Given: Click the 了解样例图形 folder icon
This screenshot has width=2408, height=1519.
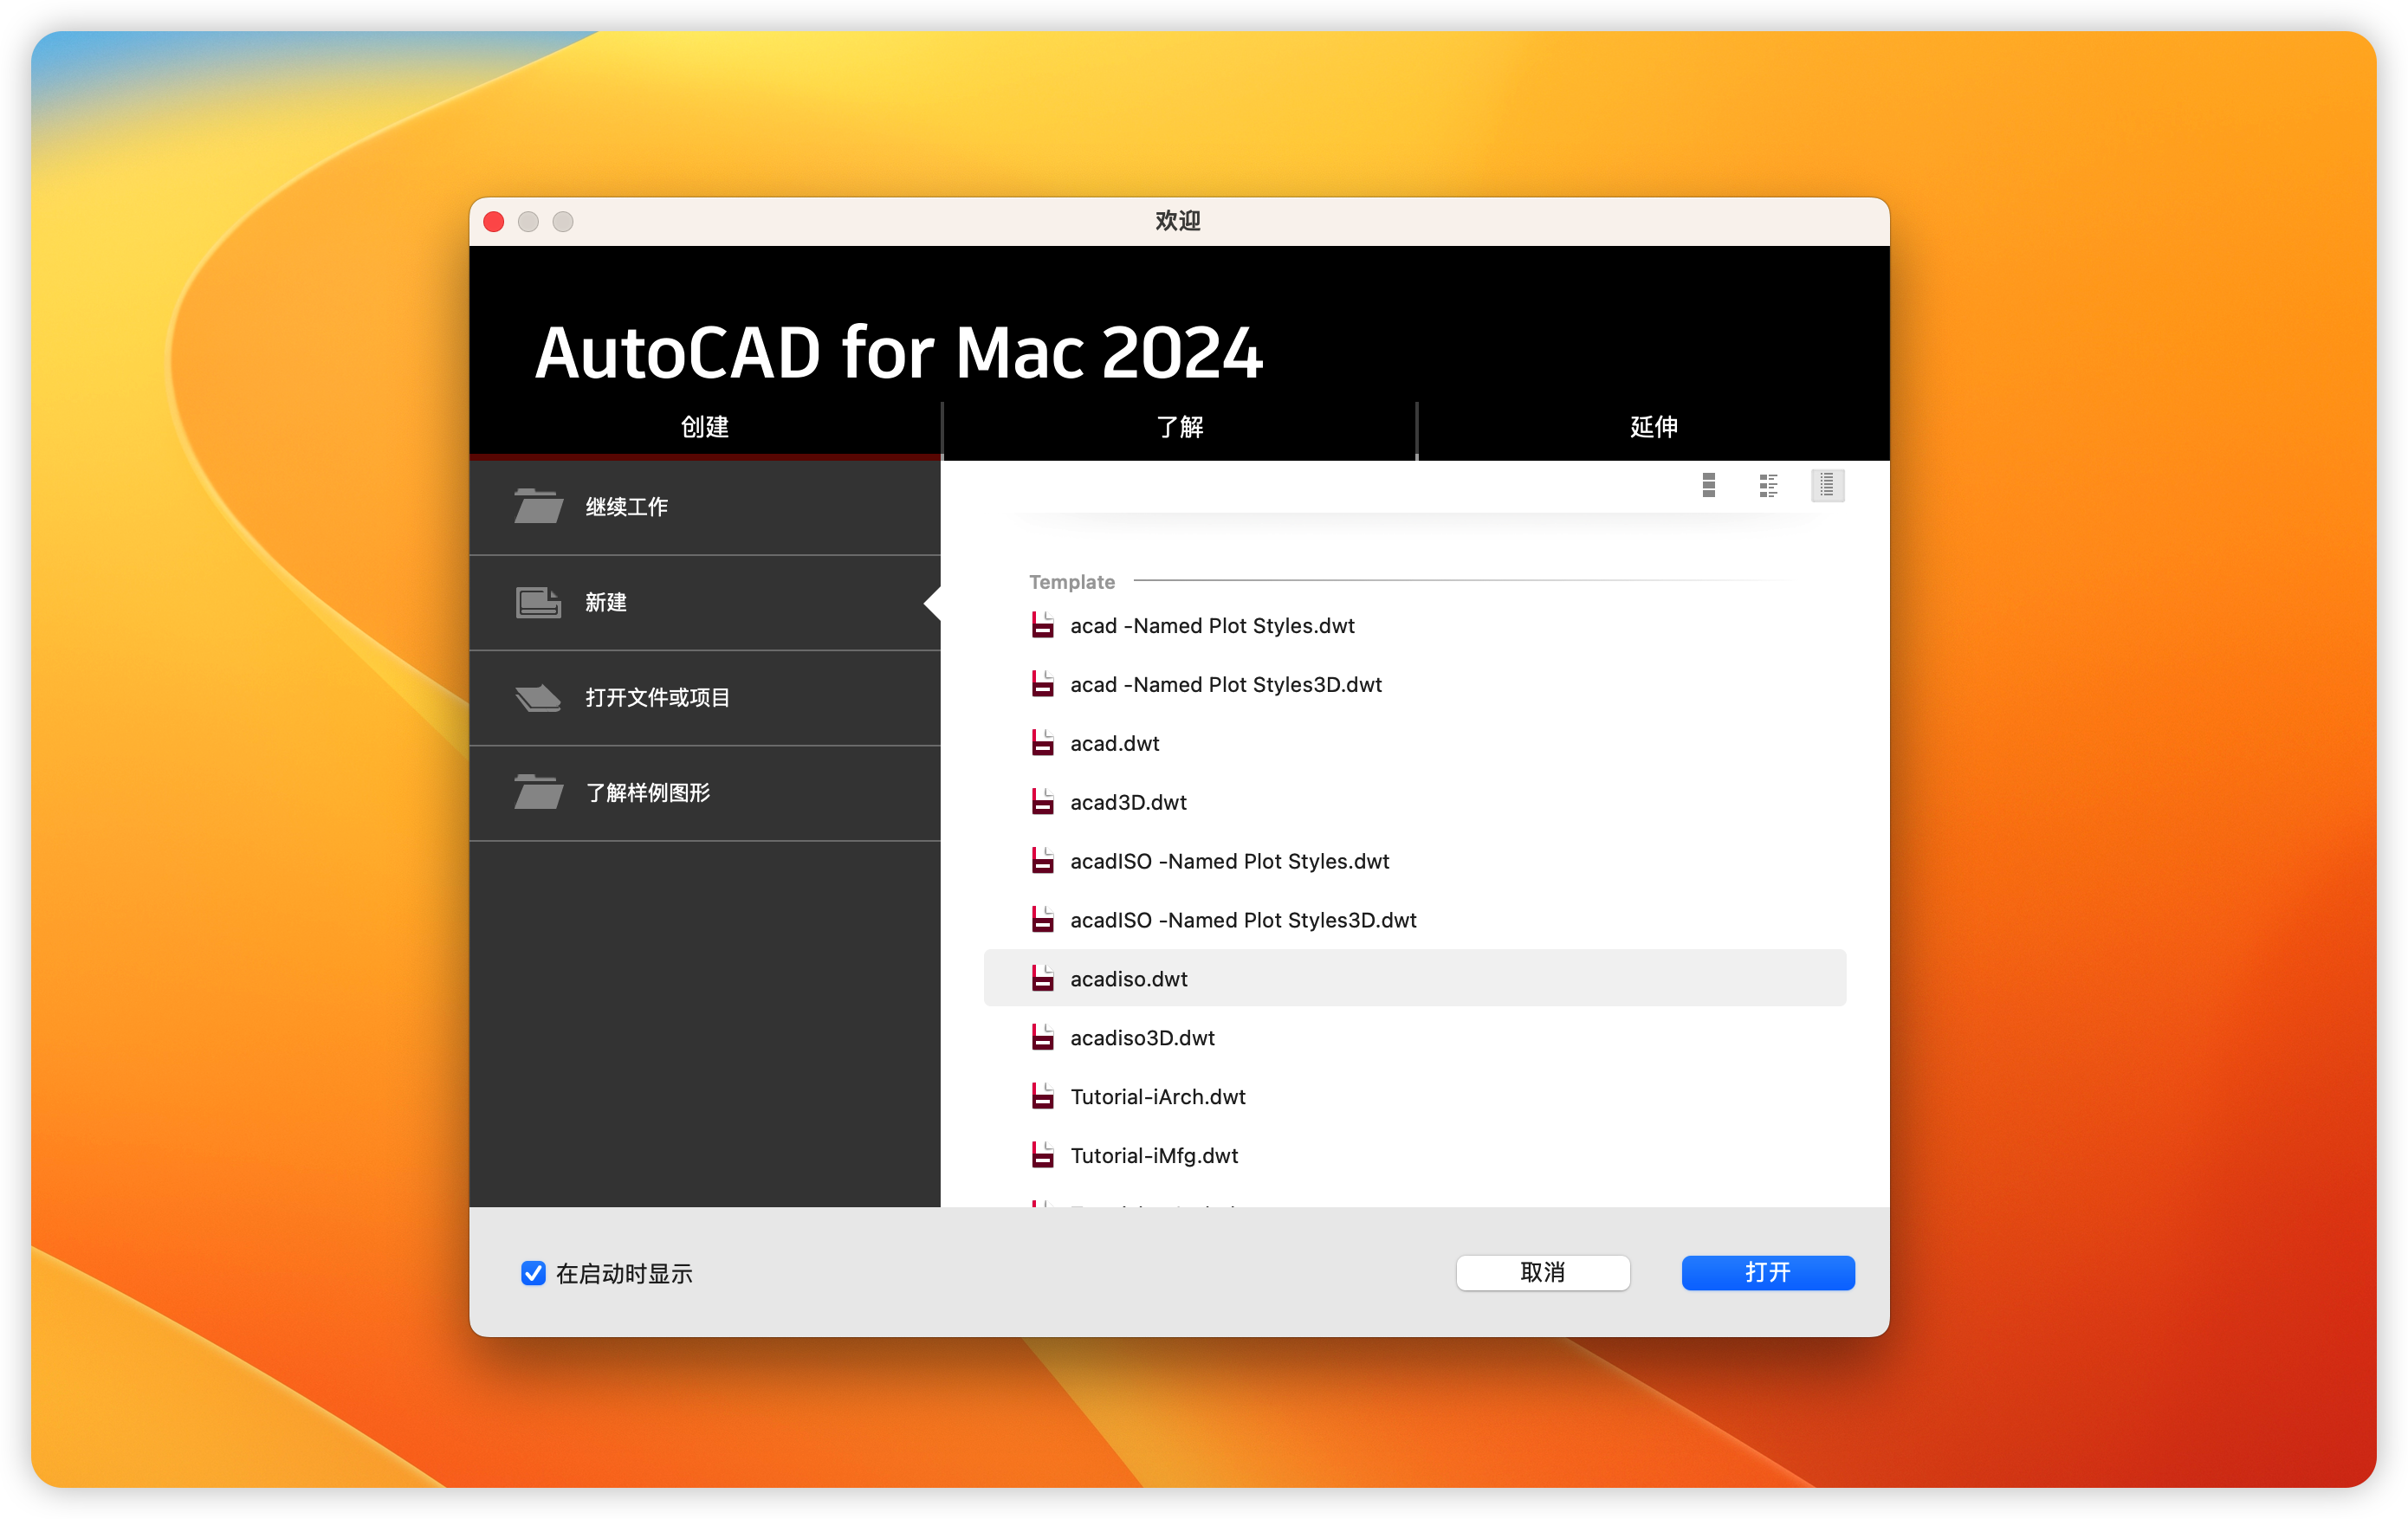Looking at the screenshot, I should (538, 792).
